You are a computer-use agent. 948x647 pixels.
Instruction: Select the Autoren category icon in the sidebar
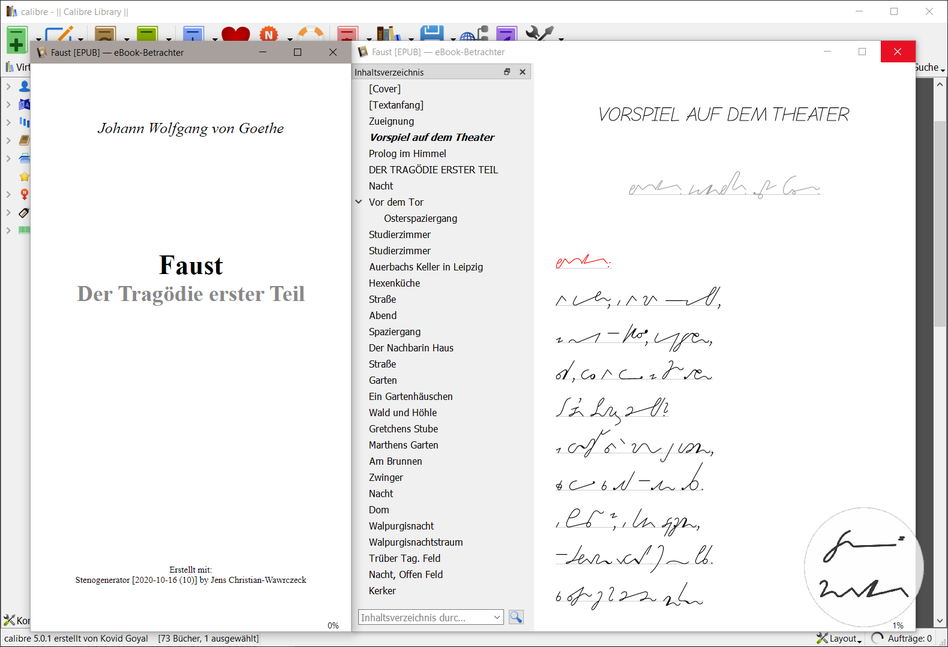(x=23, y=87)
